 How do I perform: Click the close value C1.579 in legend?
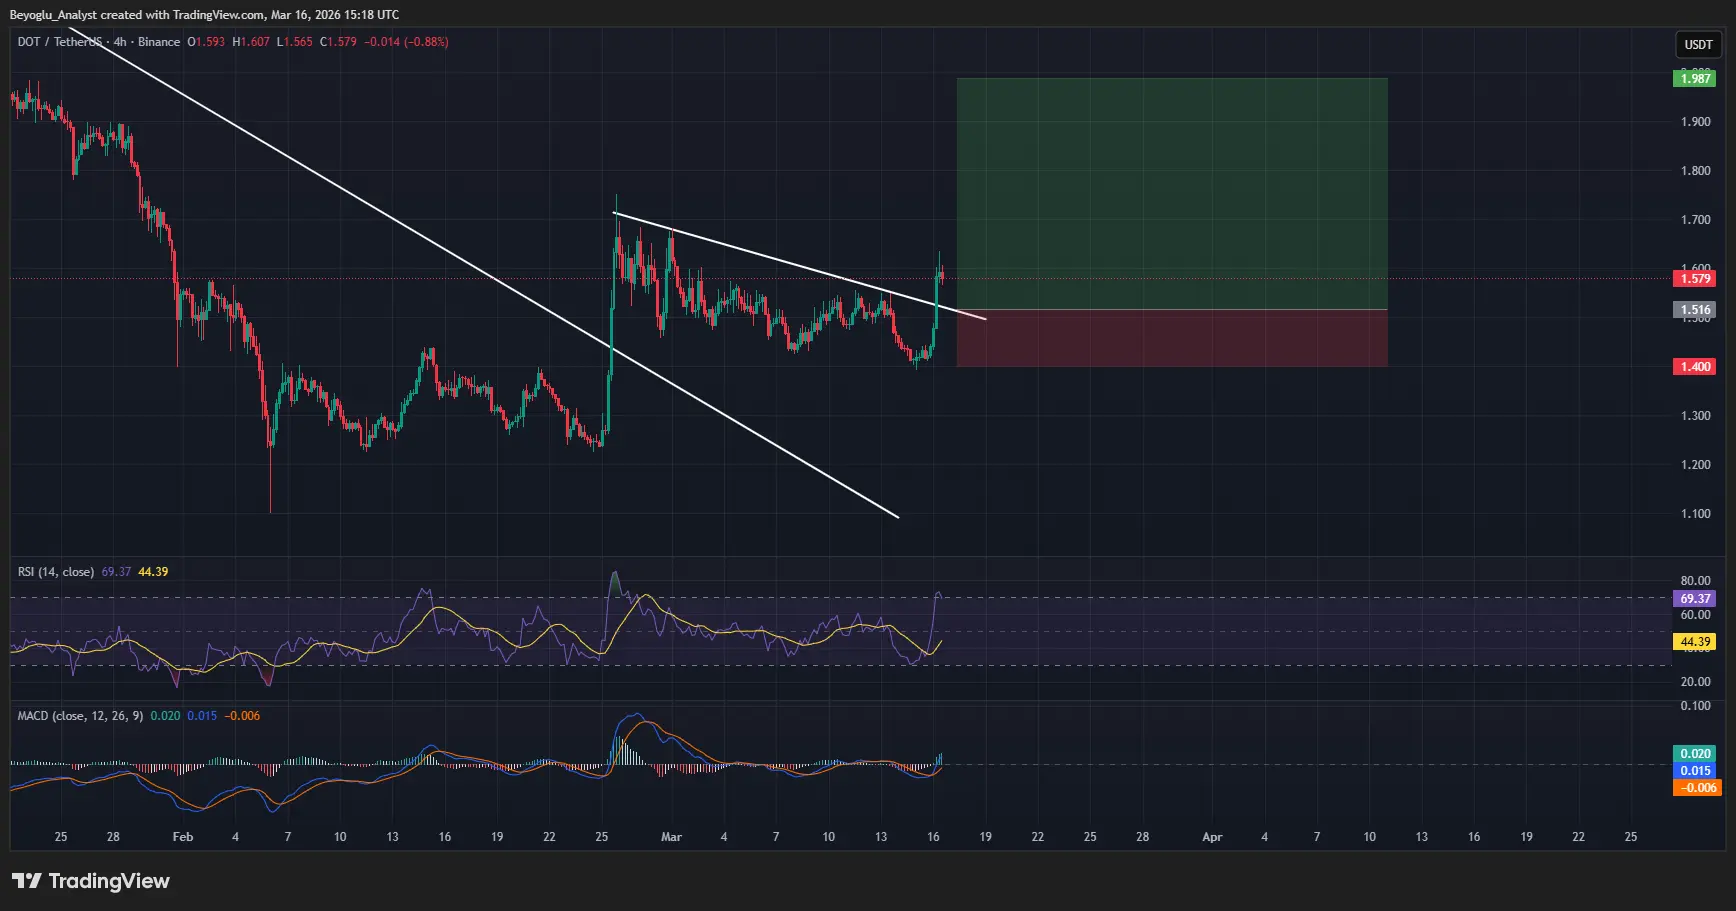338,42
